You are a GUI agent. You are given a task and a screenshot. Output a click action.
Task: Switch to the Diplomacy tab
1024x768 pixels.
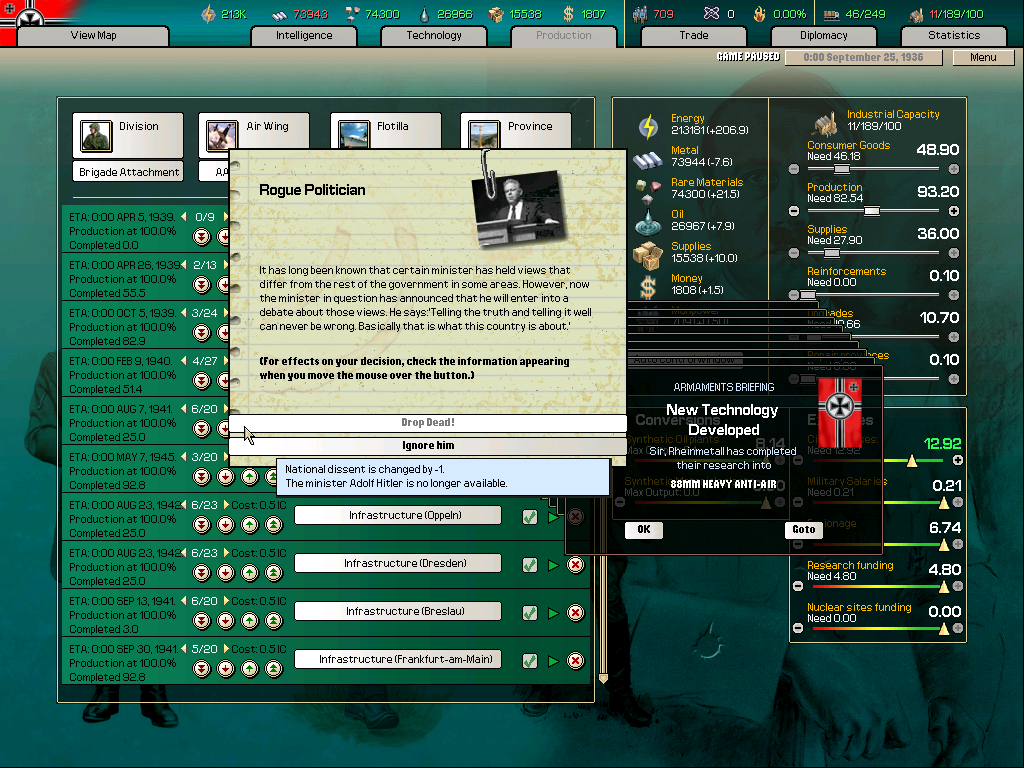click(823, 36)
